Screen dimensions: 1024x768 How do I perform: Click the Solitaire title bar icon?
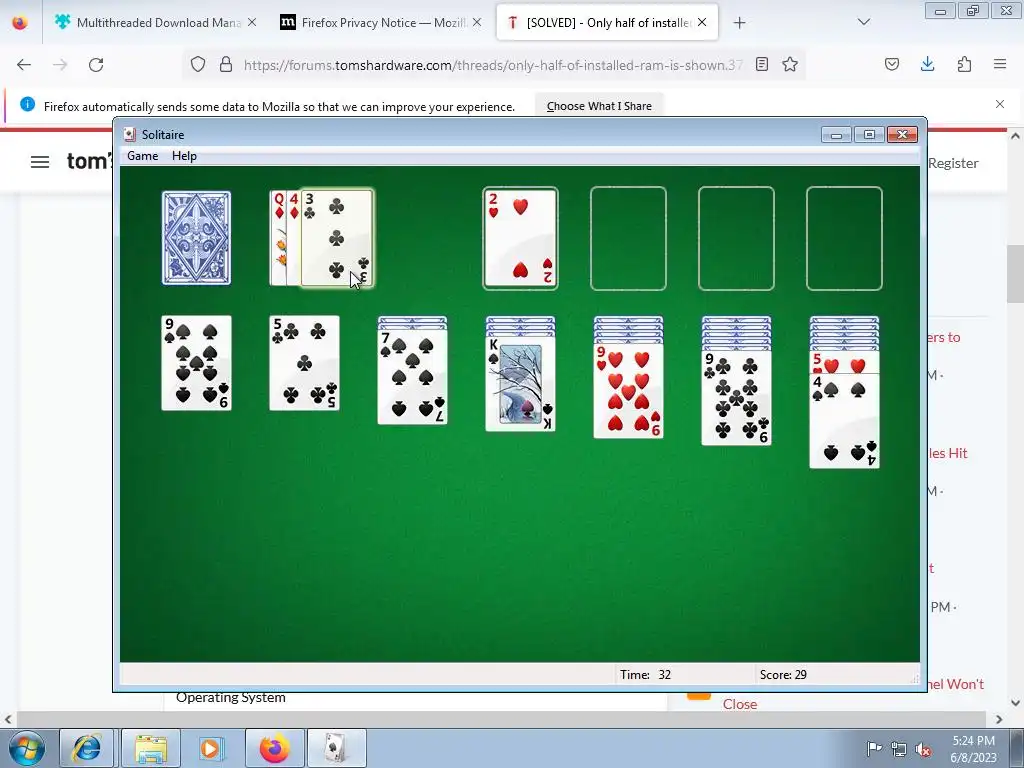130,135
